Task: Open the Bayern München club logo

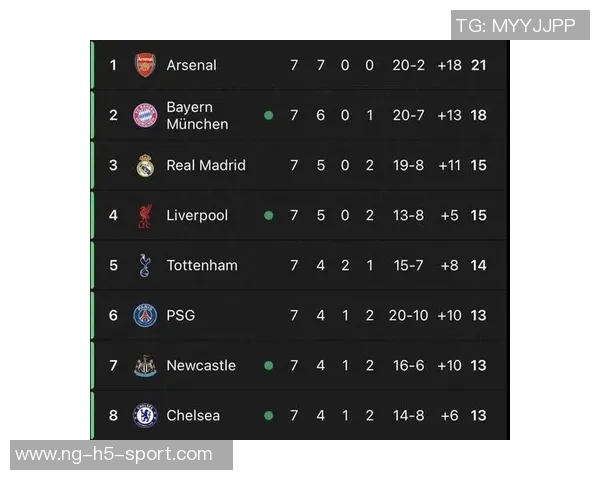Action: [x=145, y=115]
